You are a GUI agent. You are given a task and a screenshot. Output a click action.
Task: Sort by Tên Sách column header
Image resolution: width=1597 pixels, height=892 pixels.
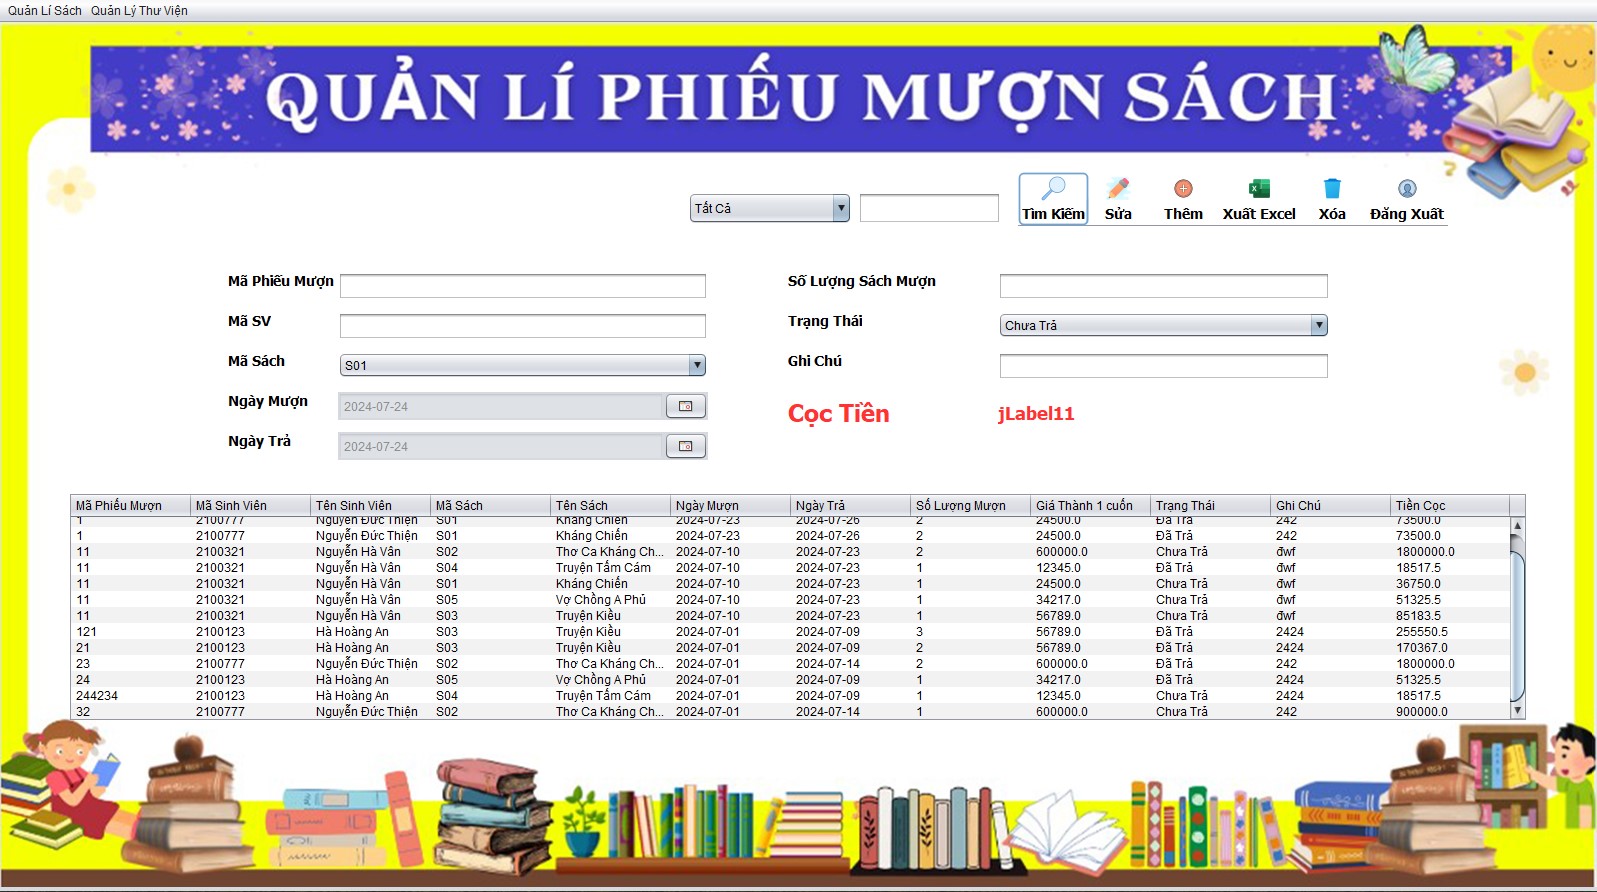610,505
